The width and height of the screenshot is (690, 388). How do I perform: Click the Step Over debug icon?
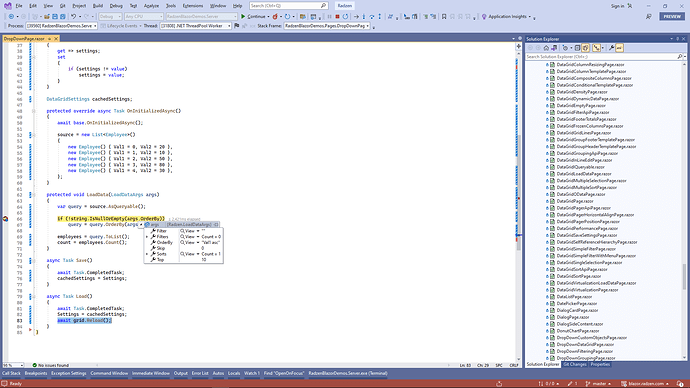click(x=372, y=17)
